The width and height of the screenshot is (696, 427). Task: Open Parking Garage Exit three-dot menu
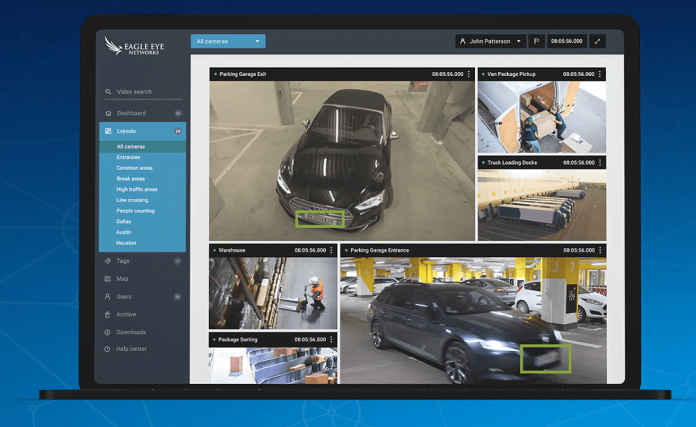469,74
